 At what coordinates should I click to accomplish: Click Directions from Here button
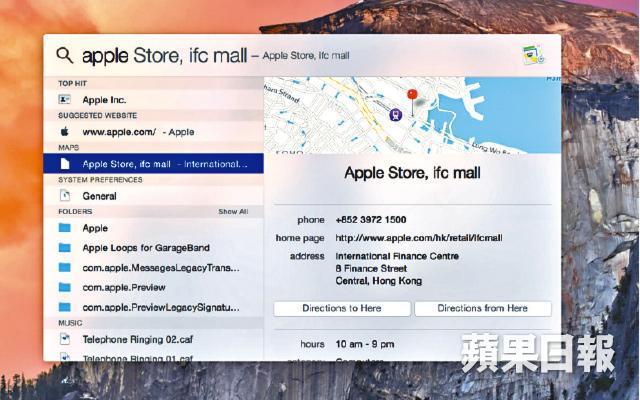(x=483, y=308)
